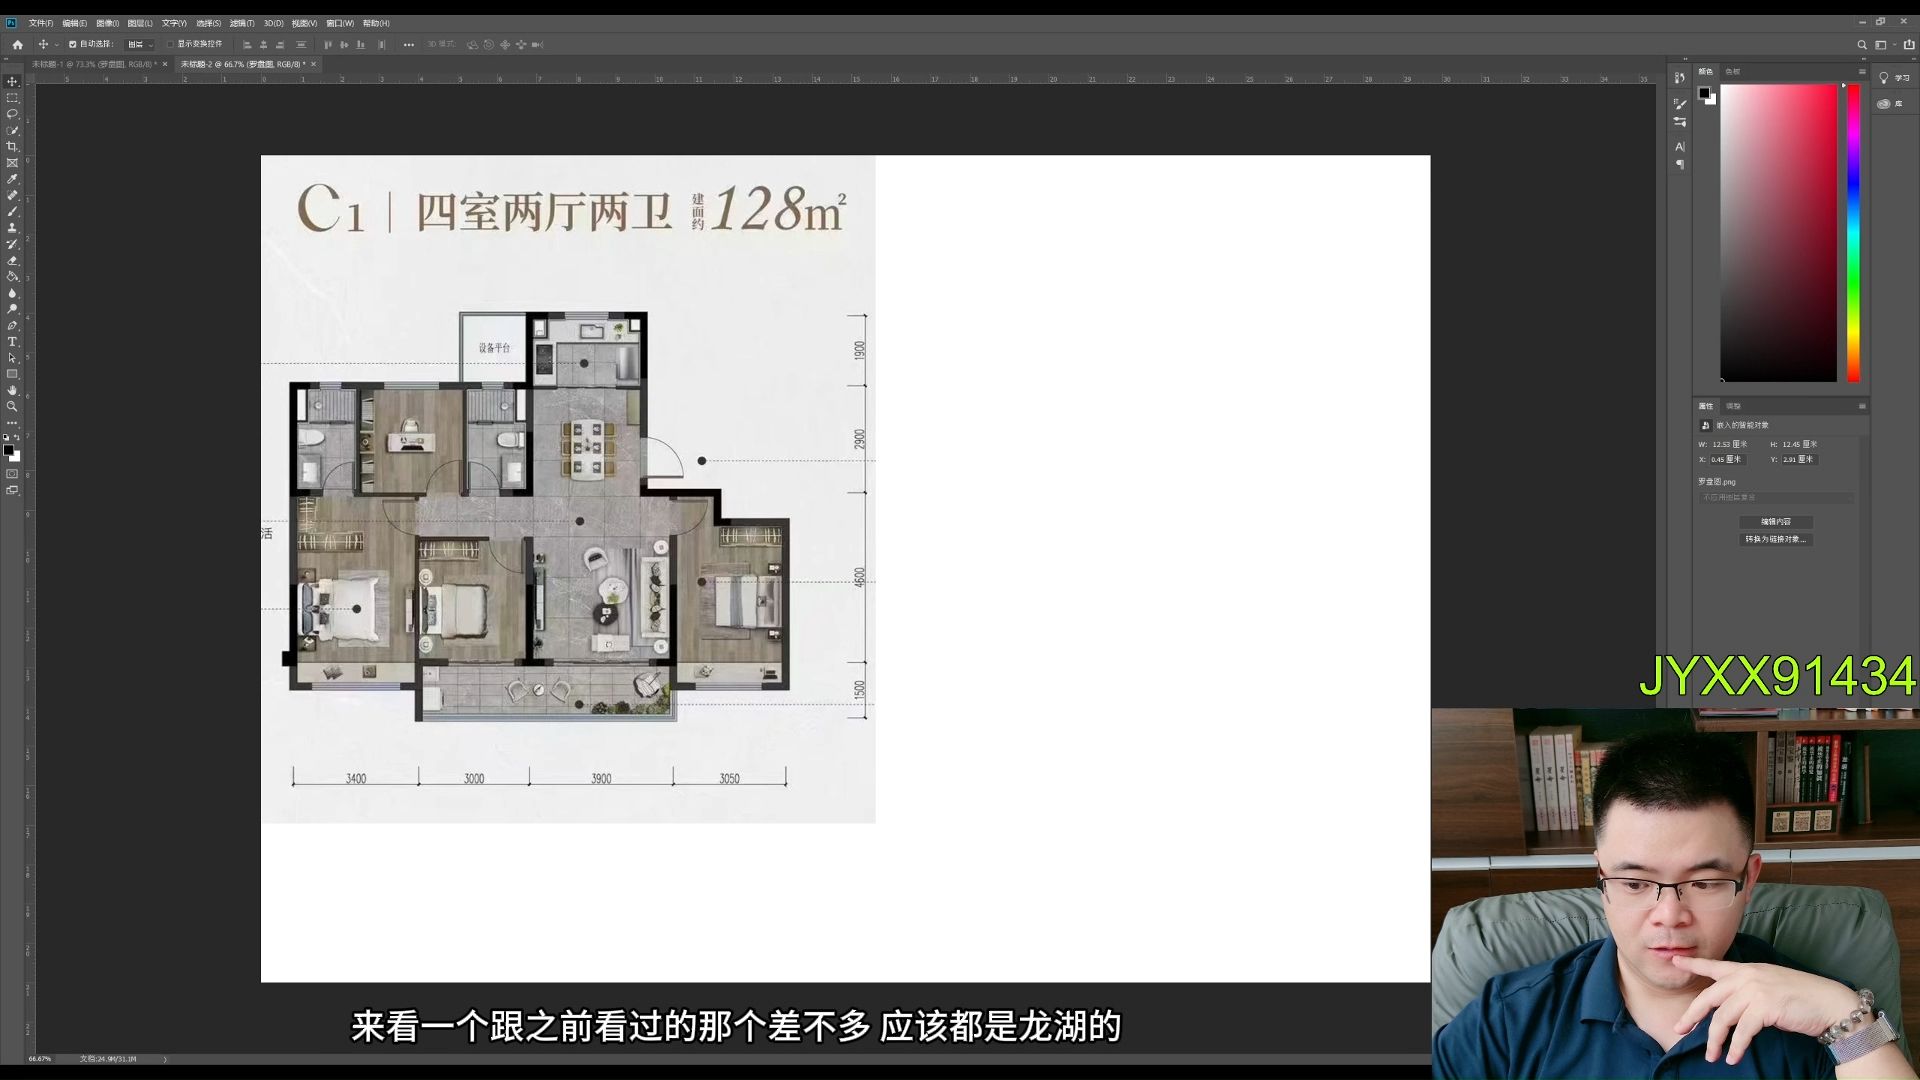Image resolution: width=1920 pixels, height=1080 pixels.
Task: Open the Color panel flyout menu
Action: tap(1862, 72)
